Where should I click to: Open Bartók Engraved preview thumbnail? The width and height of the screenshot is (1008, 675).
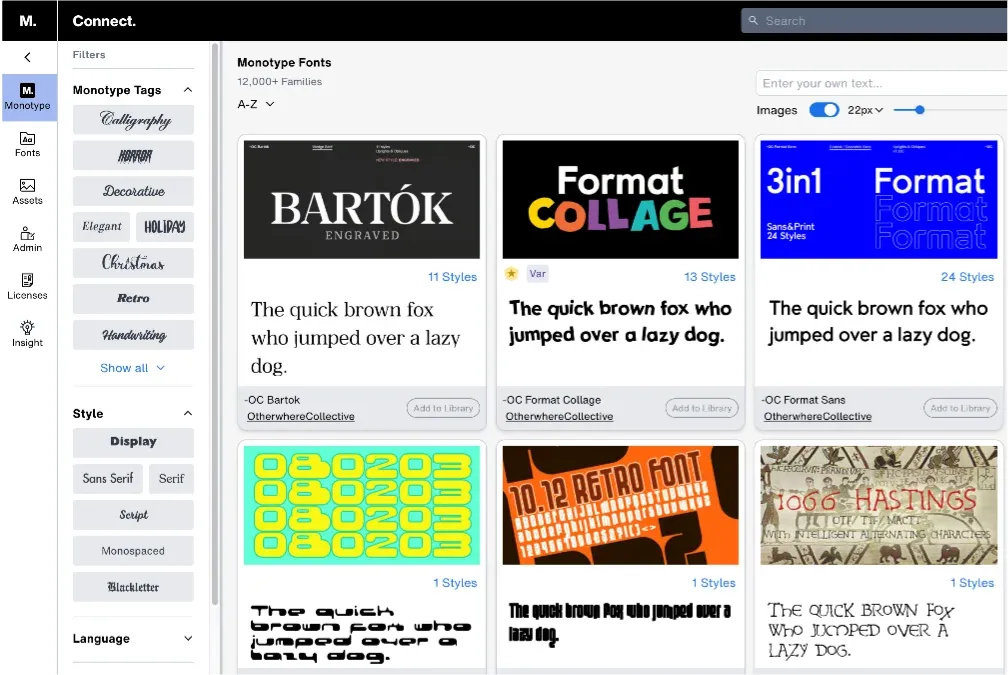pos(362,199)
